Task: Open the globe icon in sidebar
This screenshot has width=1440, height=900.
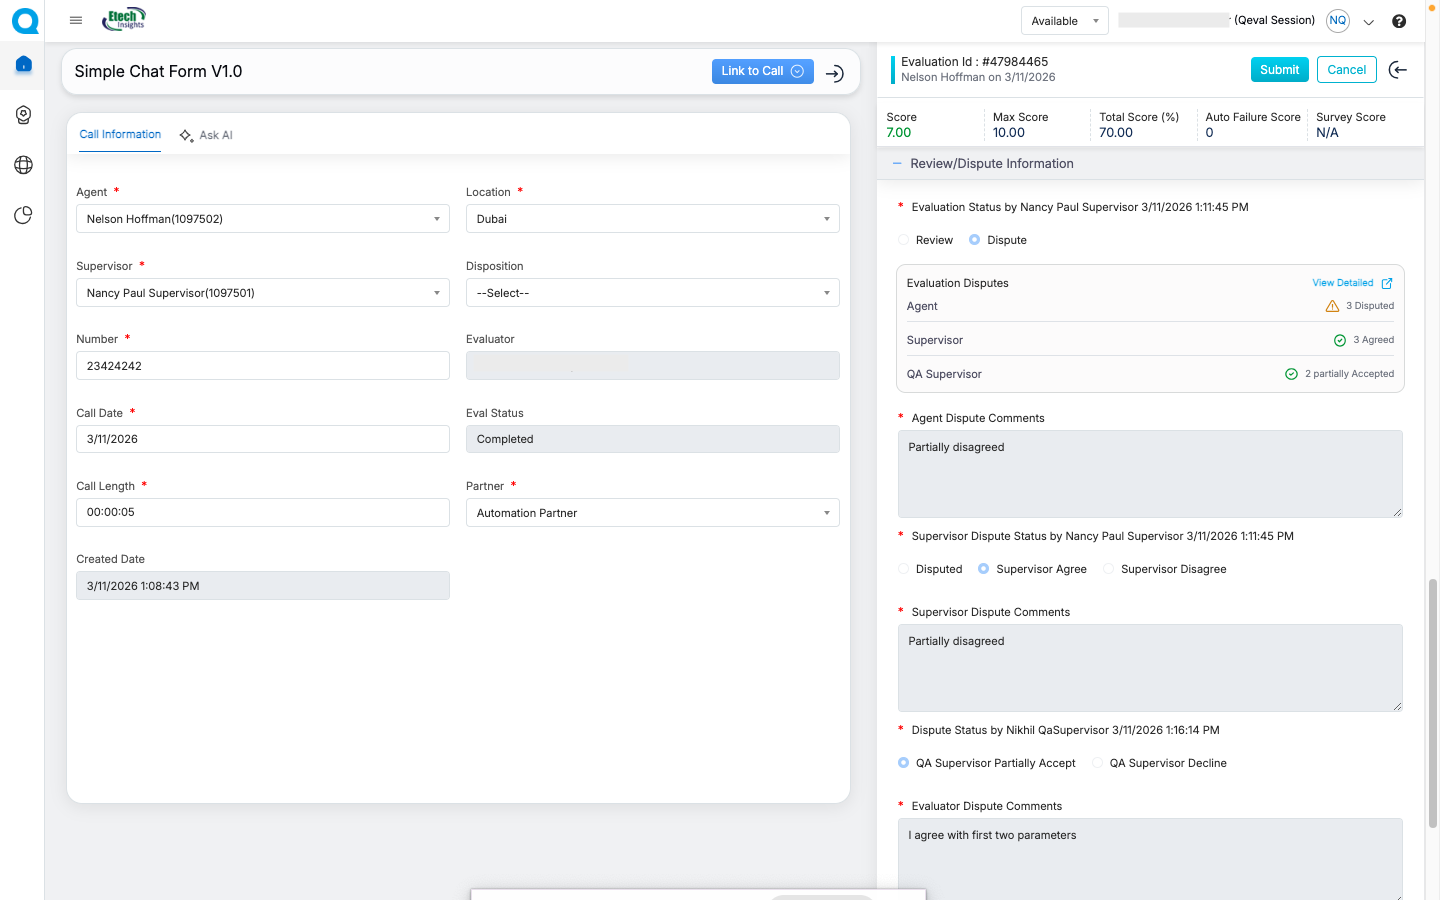Action: (24, 165)
